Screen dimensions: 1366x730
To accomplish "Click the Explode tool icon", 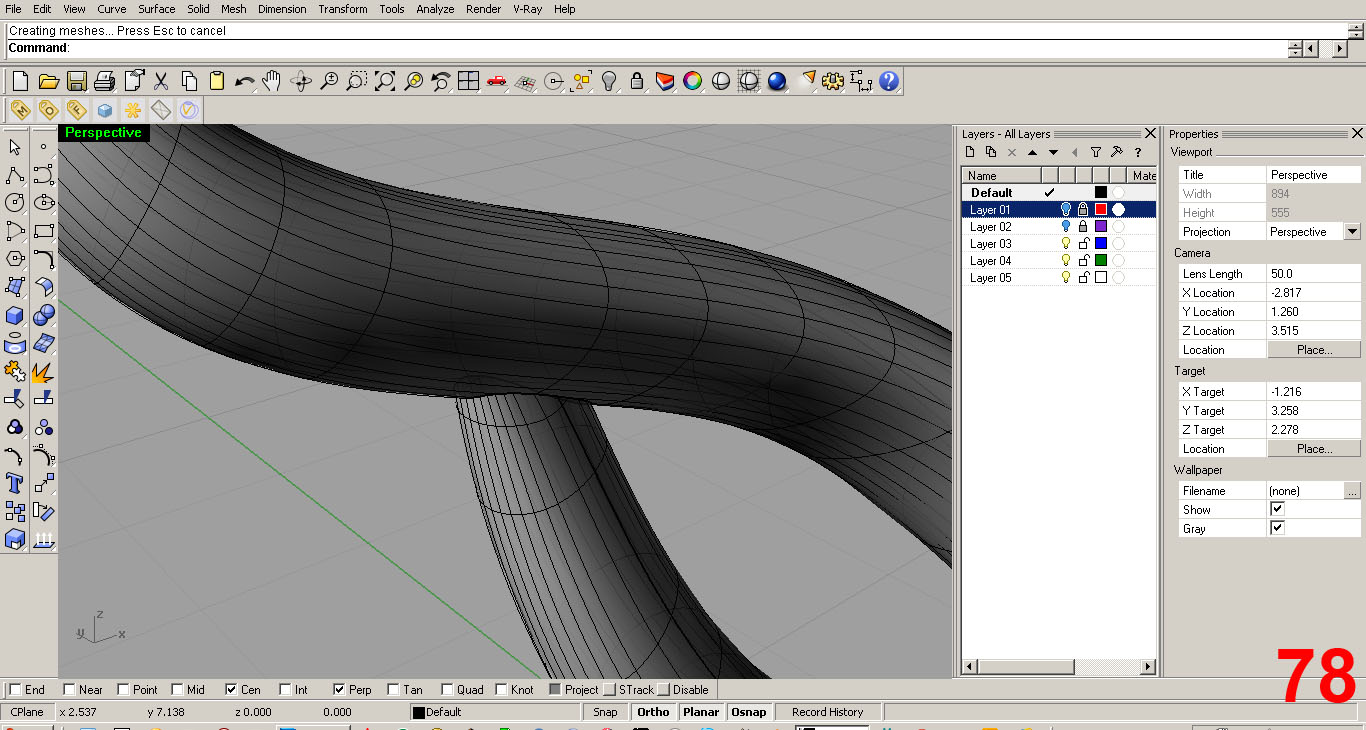I will coord(43,372).
